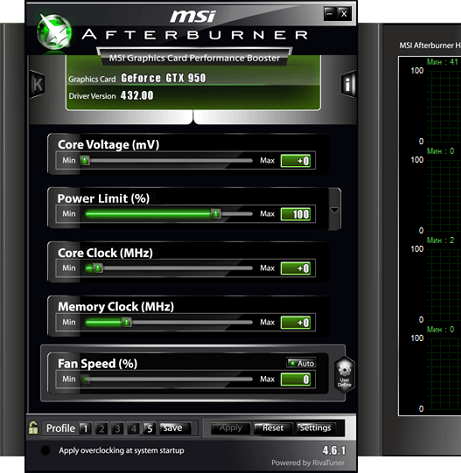Select profile slot 5

pyautogui.click(x=149, y=428)
